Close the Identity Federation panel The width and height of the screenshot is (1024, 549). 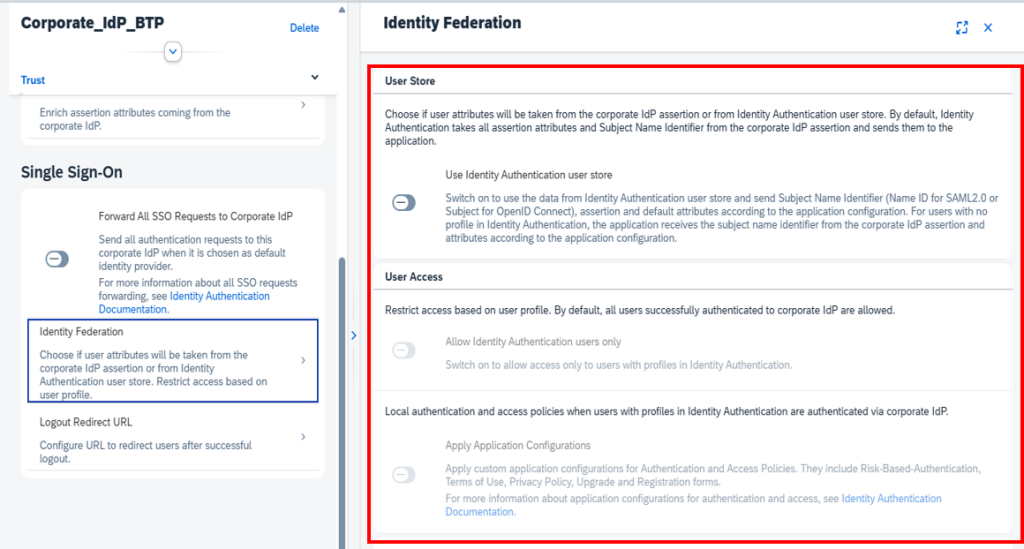pos(988,28)
